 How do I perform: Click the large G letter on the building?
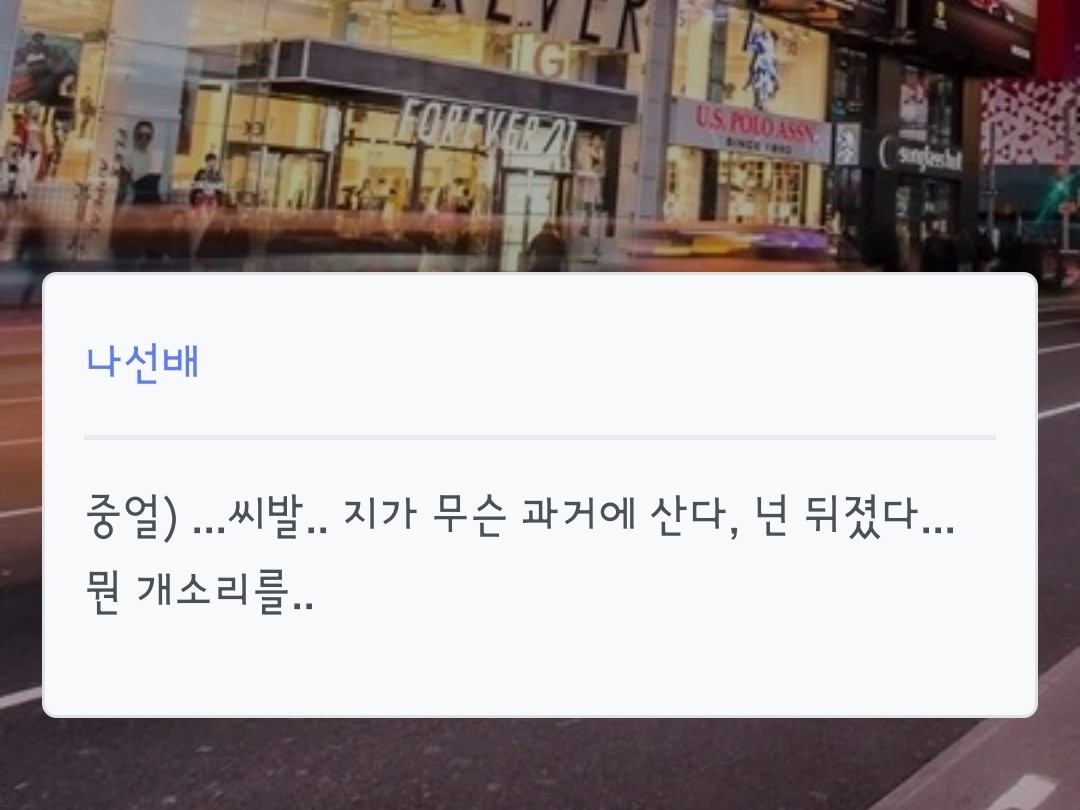[x=552, y=61]
